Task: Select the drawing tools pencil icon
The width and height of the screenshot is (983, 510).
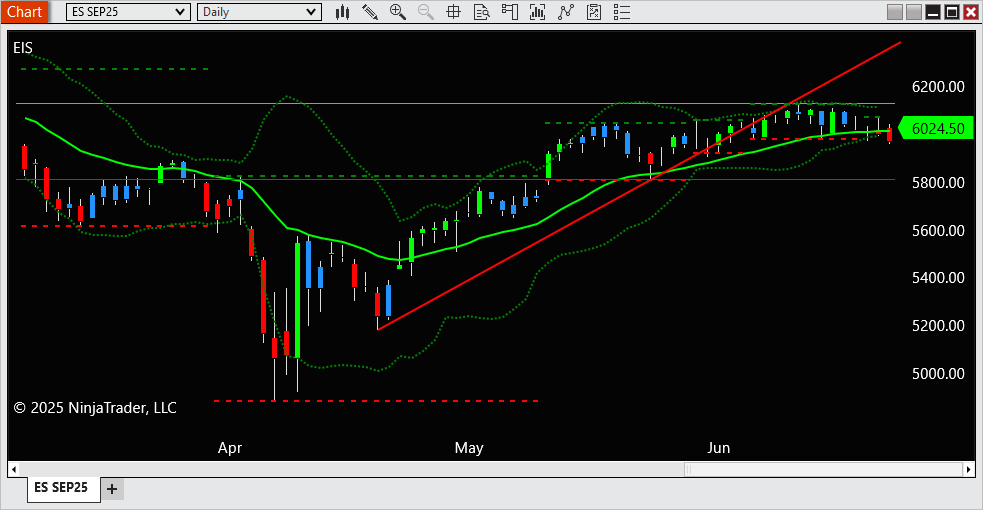Action: [370, 12]
